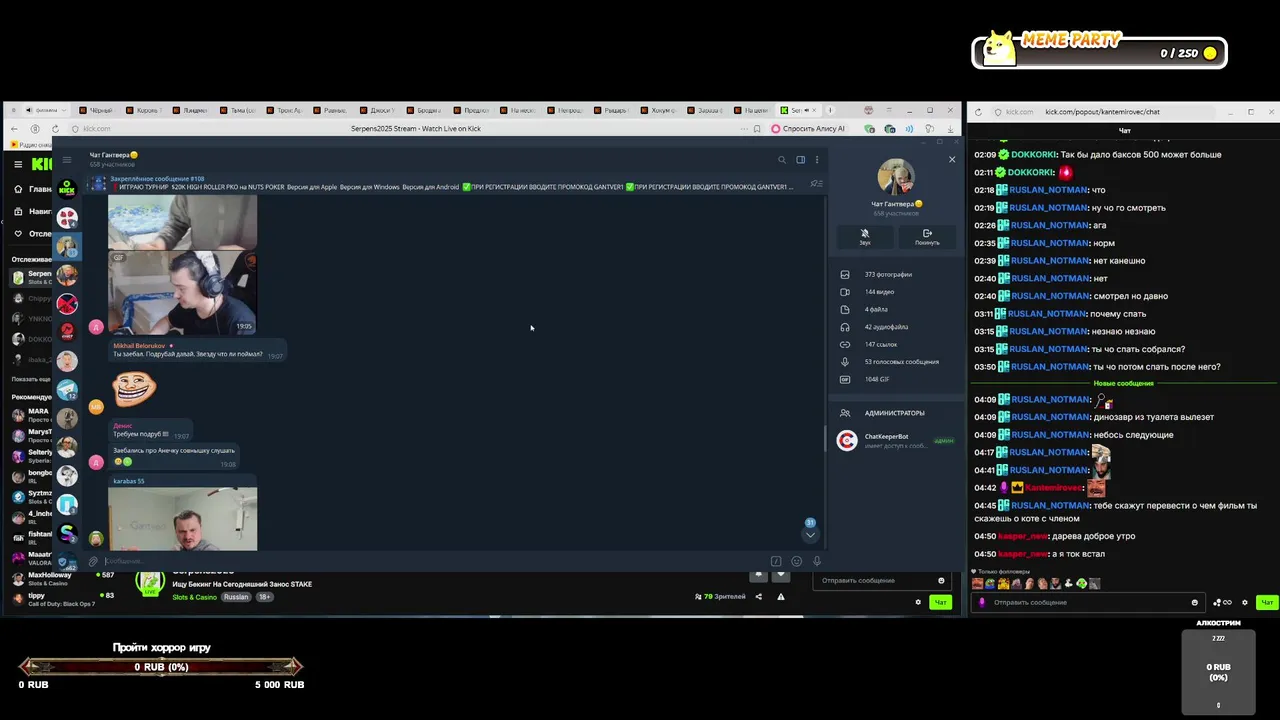Screen dimensions: 1280x720
Task: Go to Главная in the Kick sidebar
Action: pos(33,189)
